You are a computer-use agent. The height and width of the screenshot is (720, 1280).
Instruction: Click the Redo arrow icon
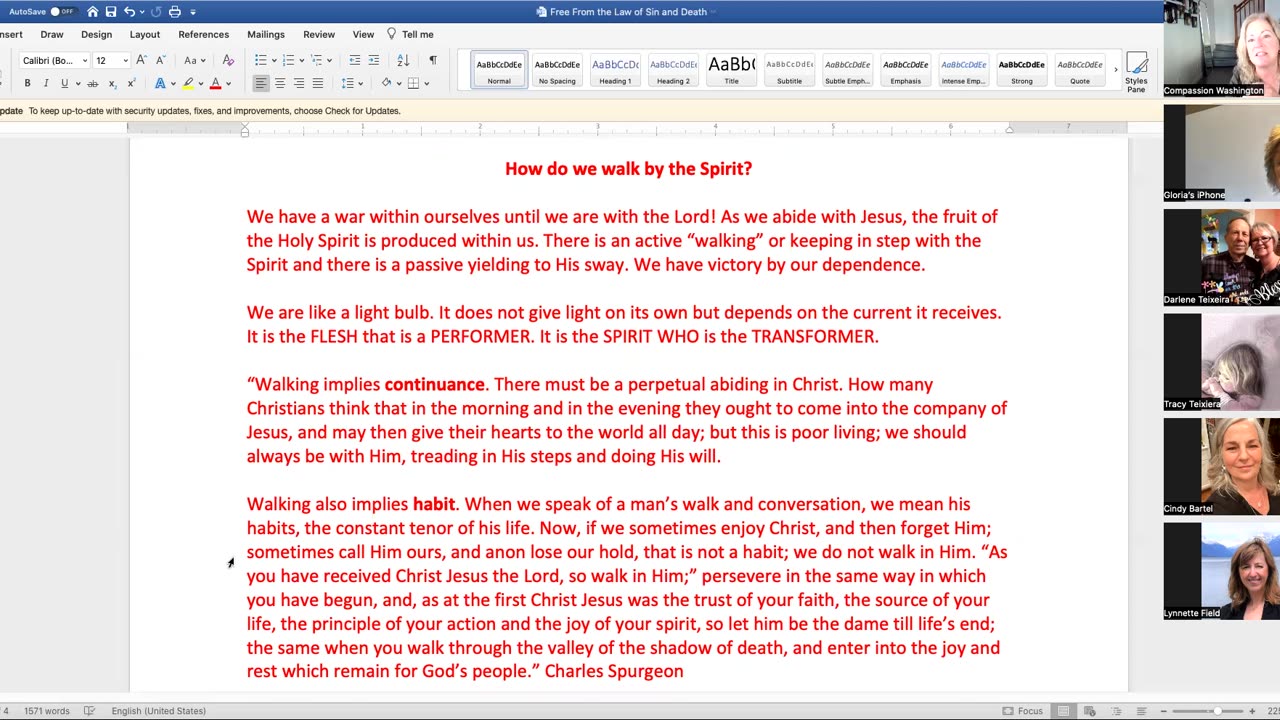click(156, 12)
